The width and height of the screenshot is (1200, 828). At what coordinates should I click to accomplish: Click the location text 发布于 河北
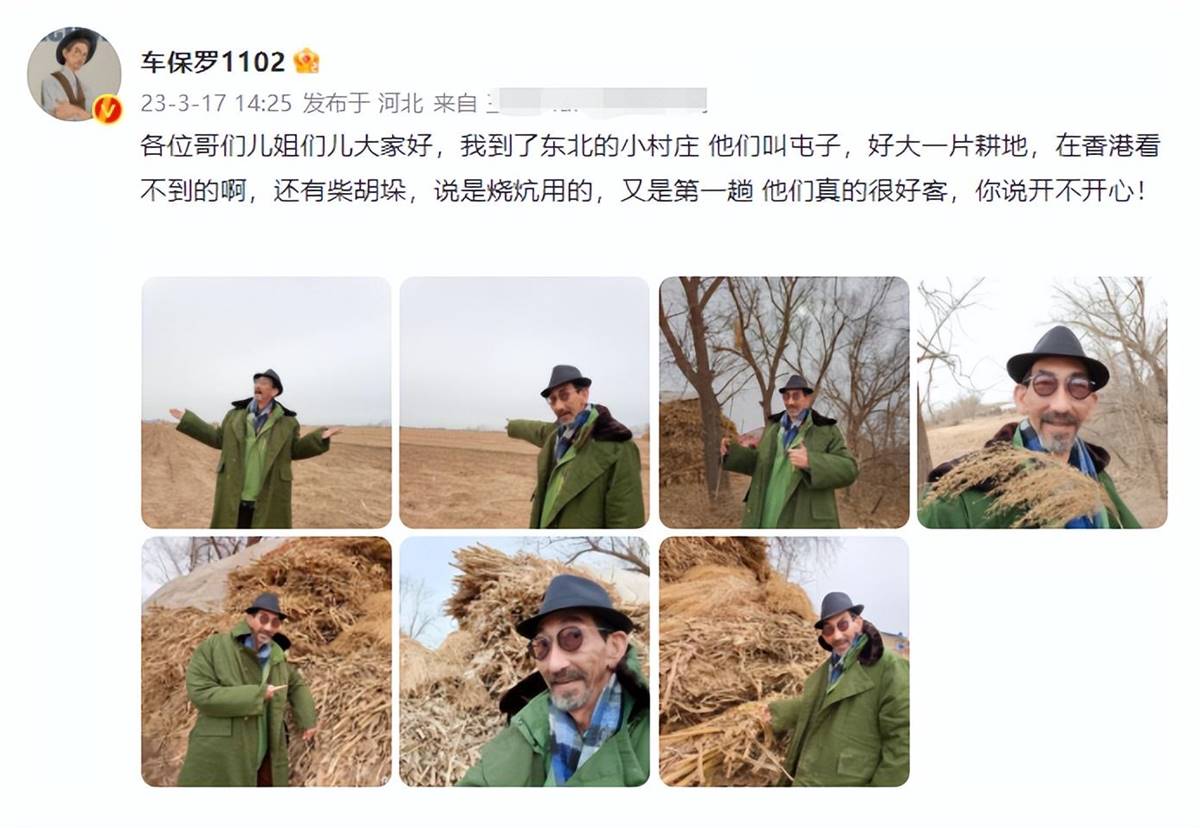click(363, 102)
